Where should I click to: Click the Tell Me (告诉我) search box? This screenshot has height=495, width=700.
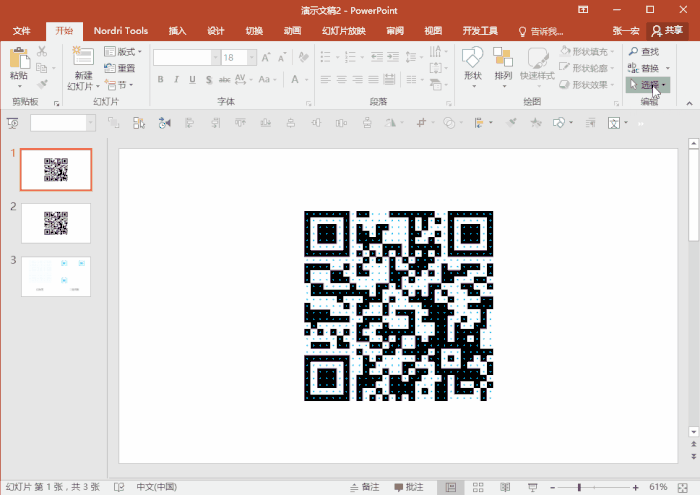(541, 31)
